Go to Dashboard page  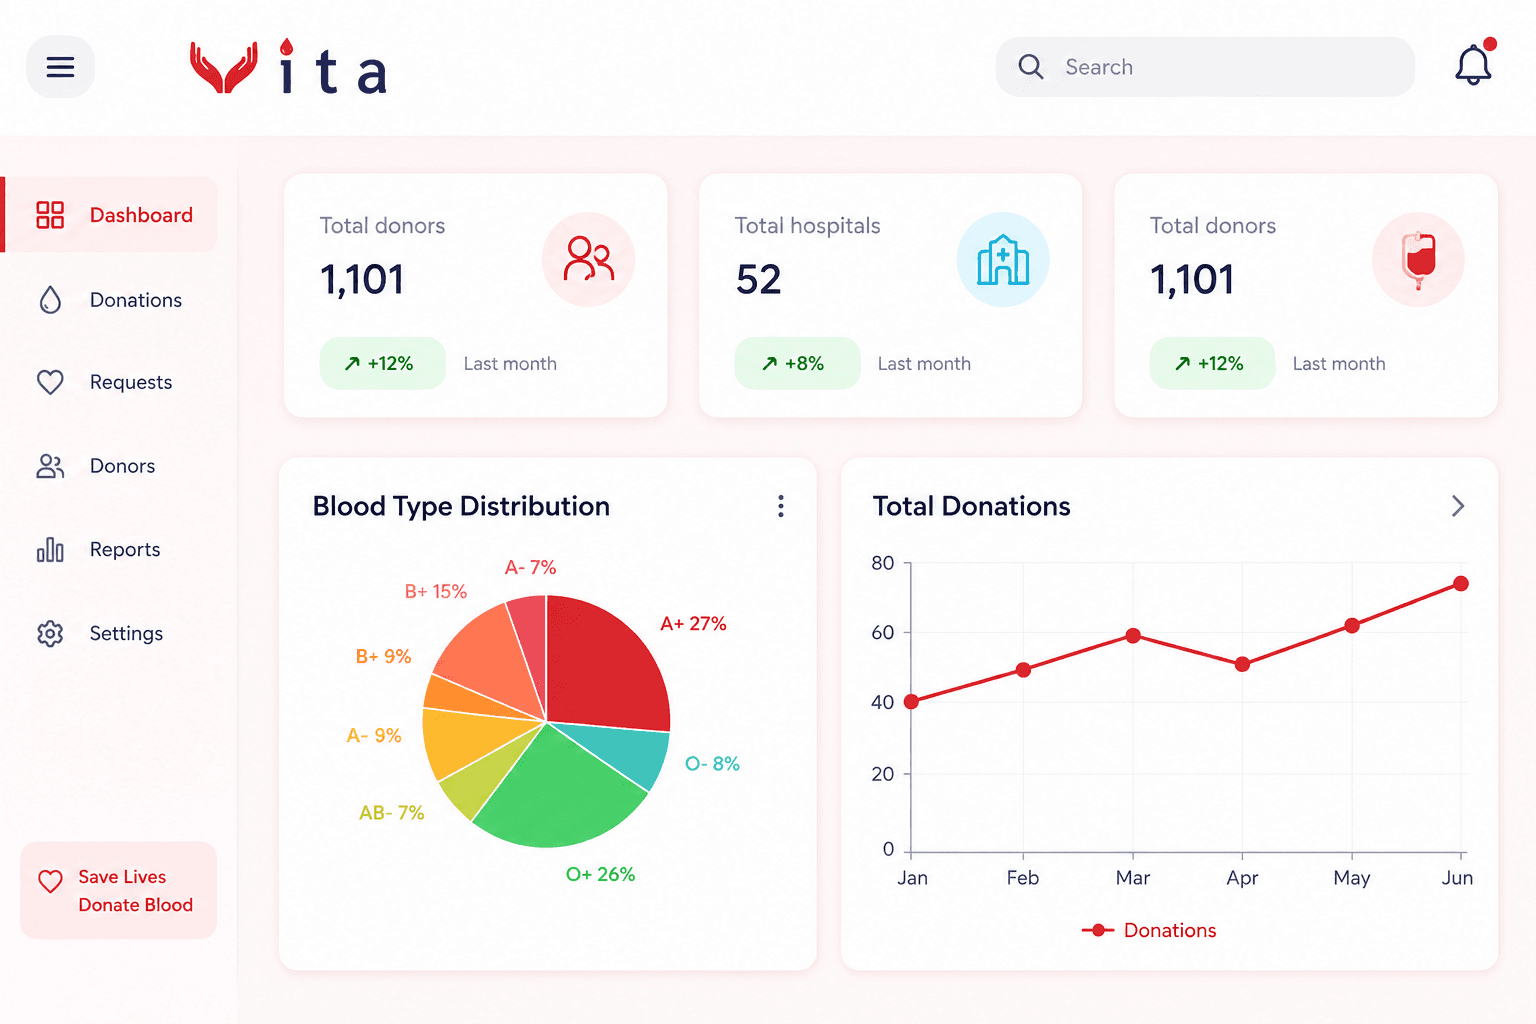[110, 215]
